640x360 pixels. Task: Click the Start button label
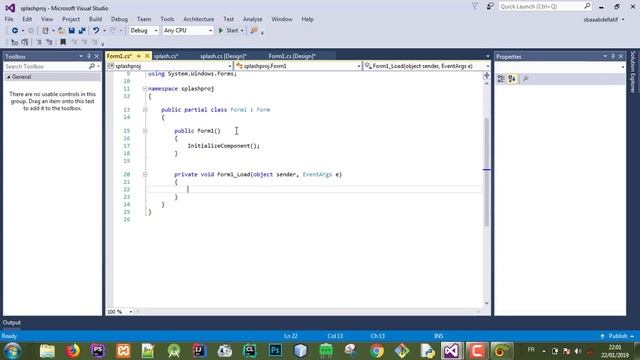232,31
